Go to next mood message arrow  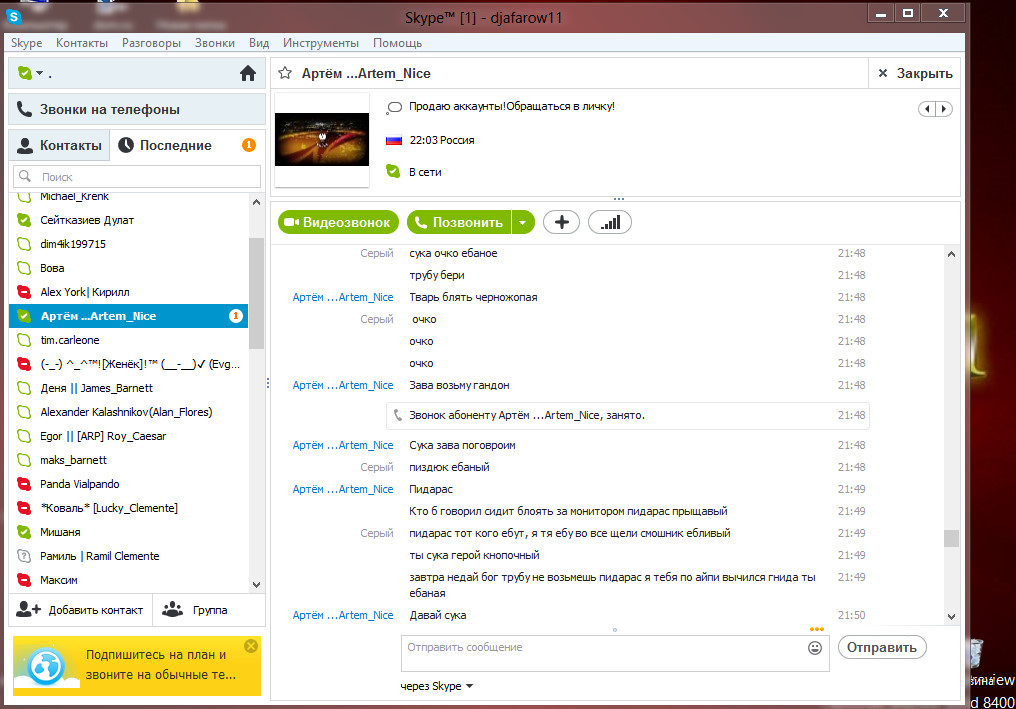(944, 109)
